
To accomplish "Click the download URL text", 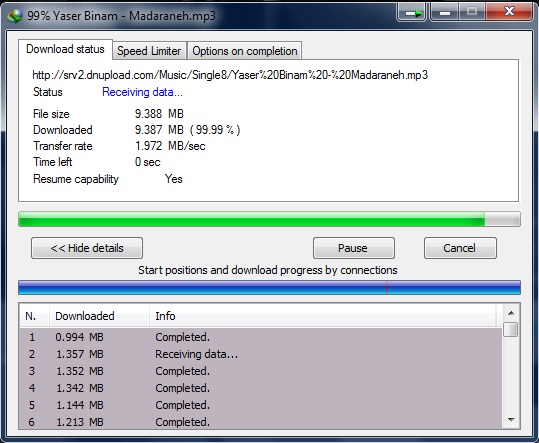I will (x=230, y=75).
